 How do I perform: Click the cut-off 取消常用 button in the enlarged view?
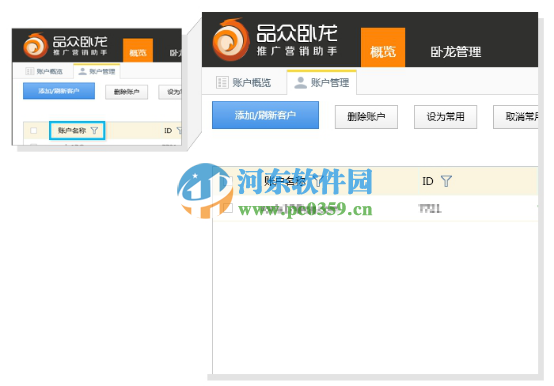[x=515, y=117]
